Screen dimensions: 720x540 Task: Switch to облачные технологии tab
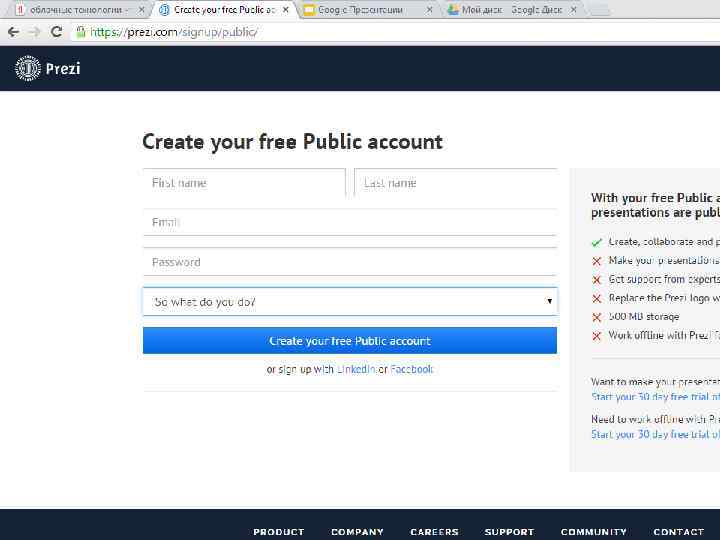coord(76,9)
